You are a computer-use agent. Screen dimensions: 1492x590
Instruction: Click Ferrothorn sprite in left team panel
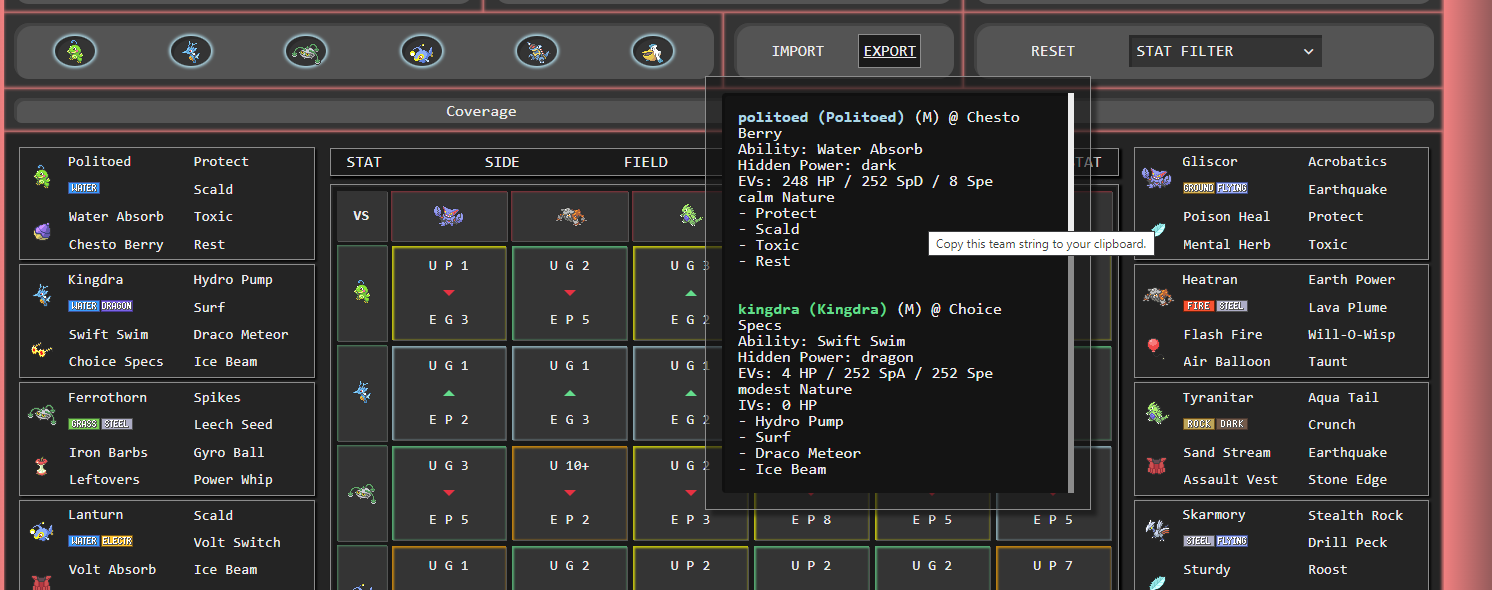tap(41, 412)
